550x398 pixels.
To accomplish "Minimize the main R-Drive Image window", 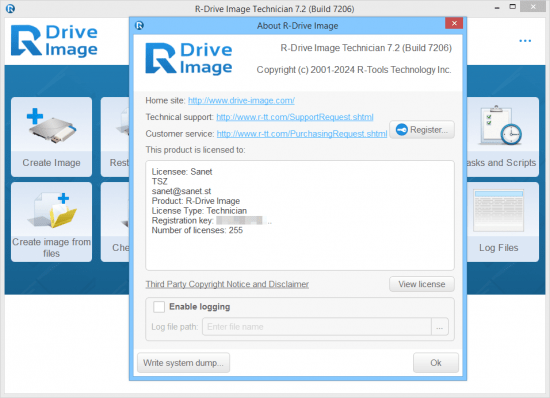I will point(497,8).
